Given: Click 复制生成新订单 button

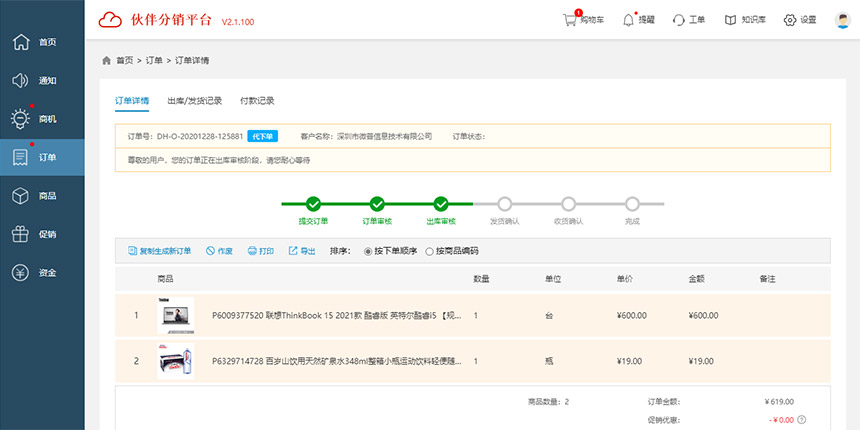Looking at the screenshot, I should [x=160, y=251].
